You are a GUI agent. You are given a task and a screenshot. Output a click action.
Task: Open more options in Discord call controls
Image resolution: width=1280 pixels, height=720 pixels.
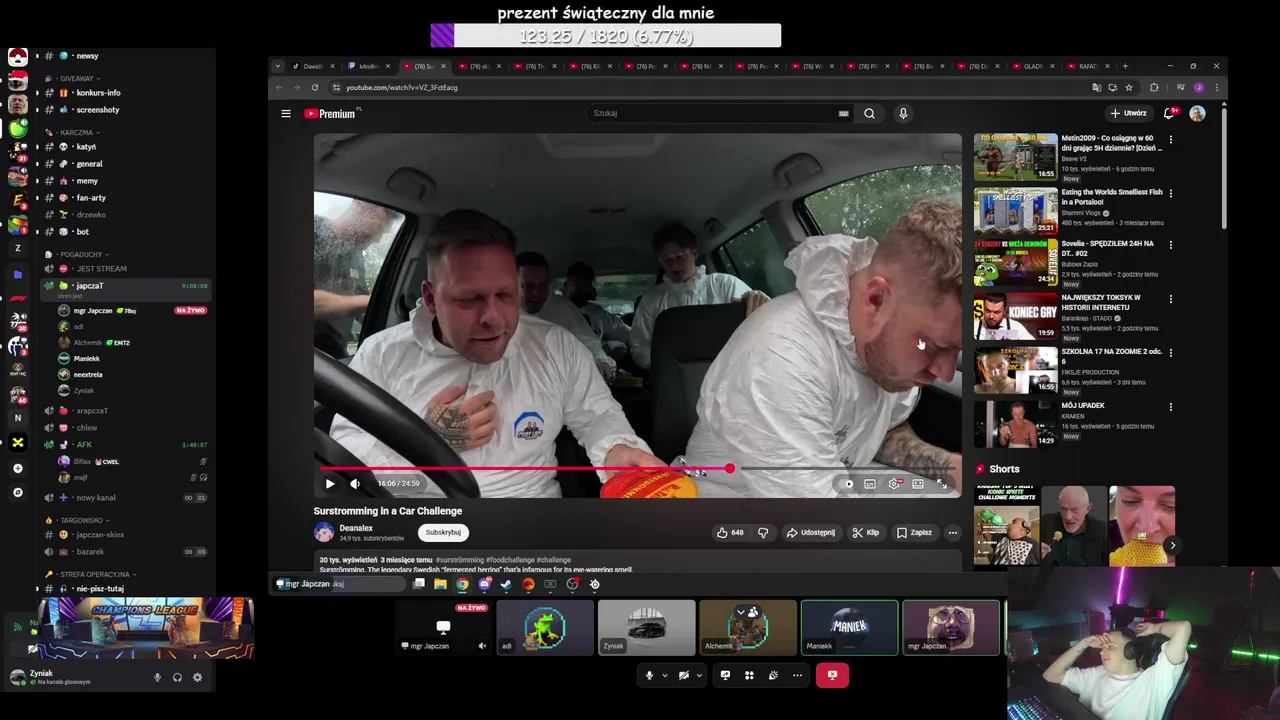797,675
